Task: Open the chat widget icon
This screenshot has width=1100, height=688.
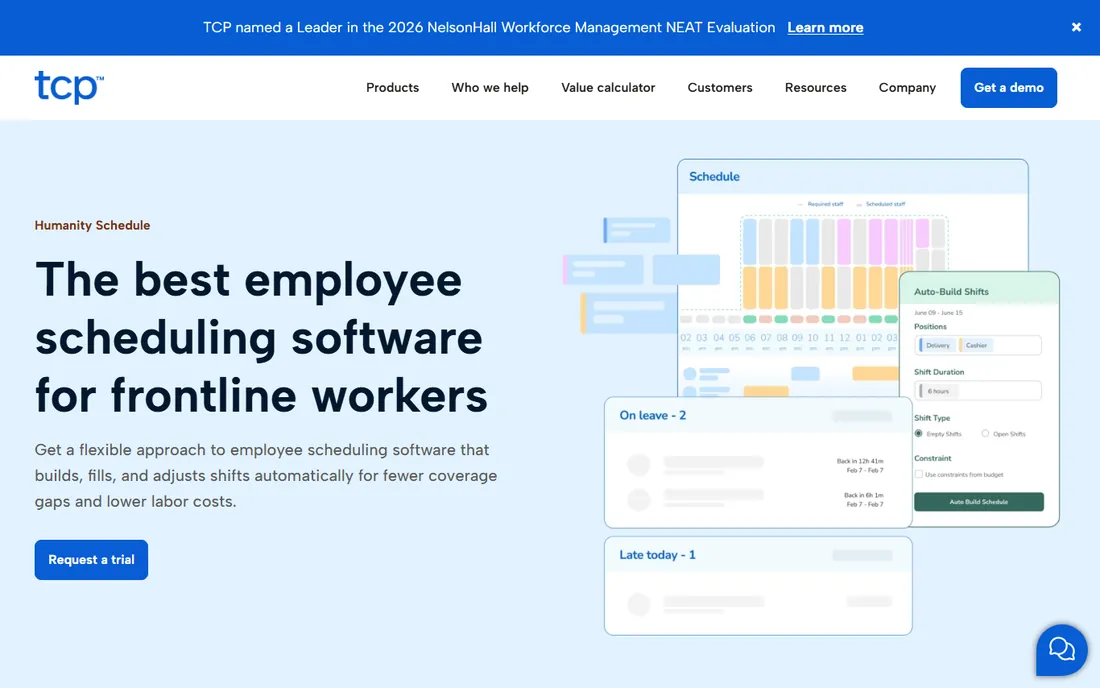Action: point(1061,650)
